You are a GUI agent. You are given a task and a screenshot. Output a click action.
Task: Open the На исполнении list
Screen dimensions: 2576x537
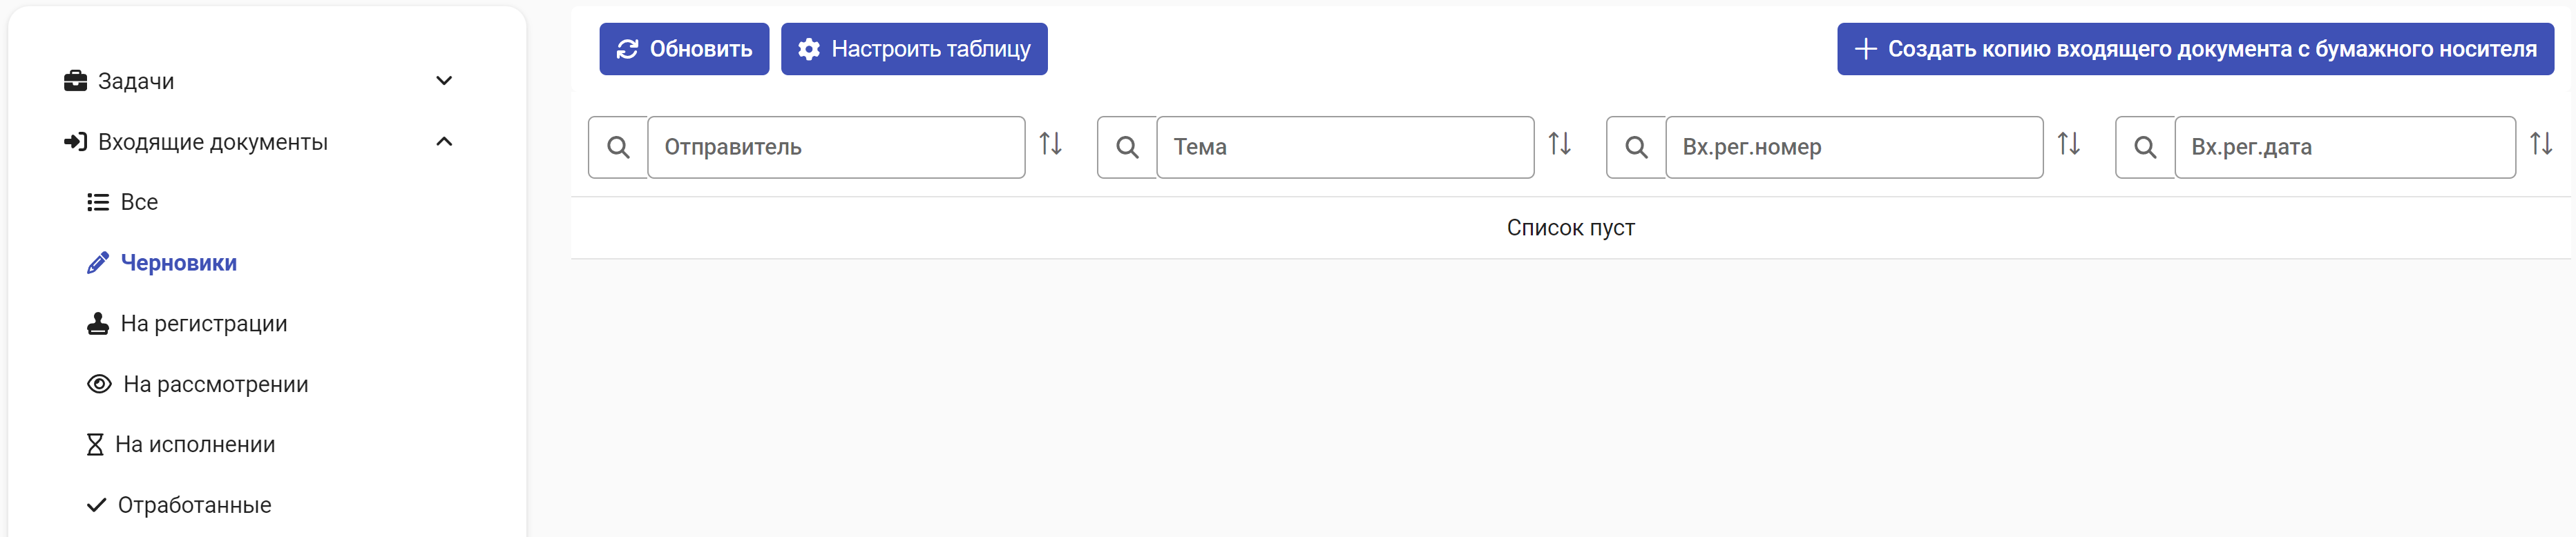(x=195, y=444)
